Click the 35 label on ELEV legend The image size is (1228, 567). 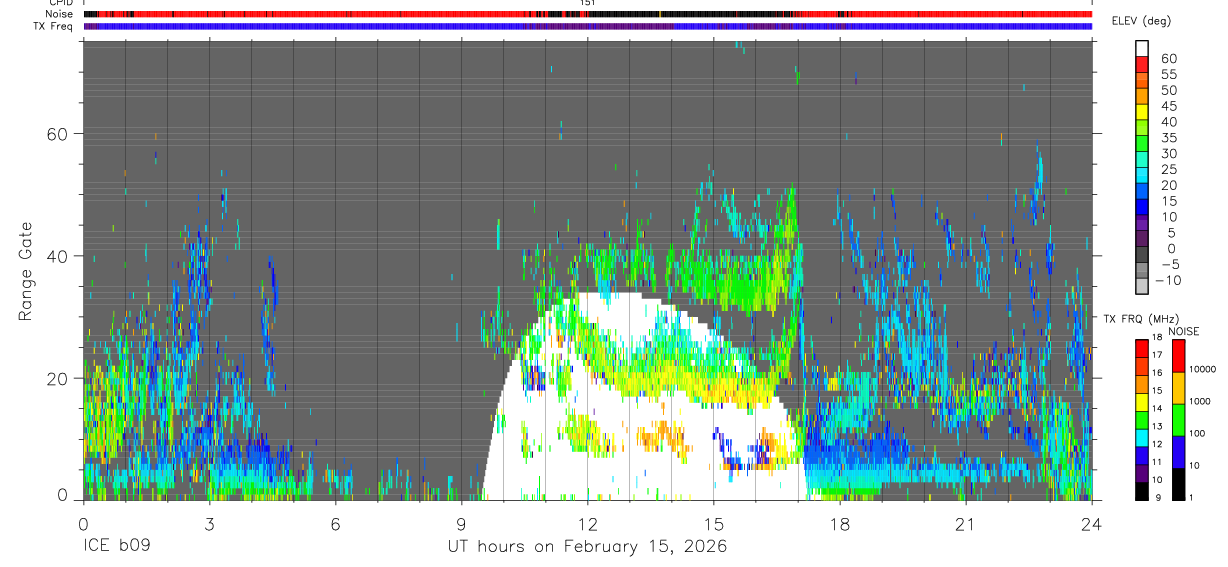pyautogui.click(x=1167, y=137)
